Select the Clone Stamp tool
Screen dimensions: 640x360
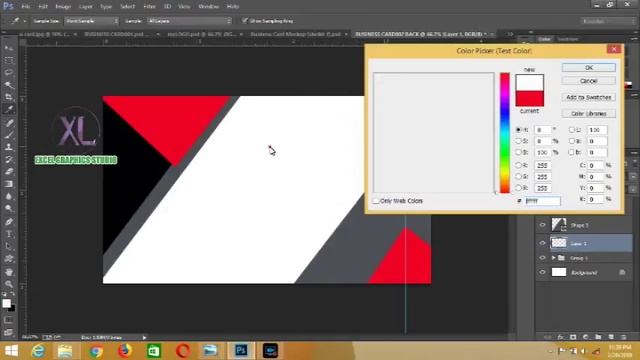click(x=9, y=147)
